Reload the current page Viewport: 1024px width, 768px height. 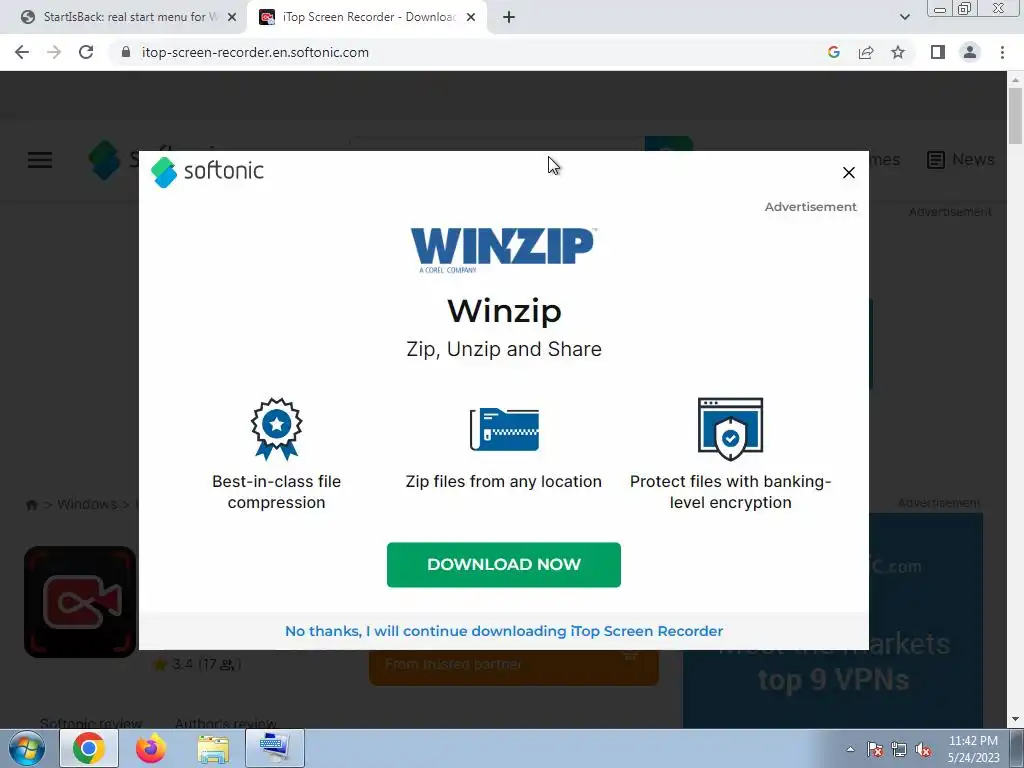point(86,52)
